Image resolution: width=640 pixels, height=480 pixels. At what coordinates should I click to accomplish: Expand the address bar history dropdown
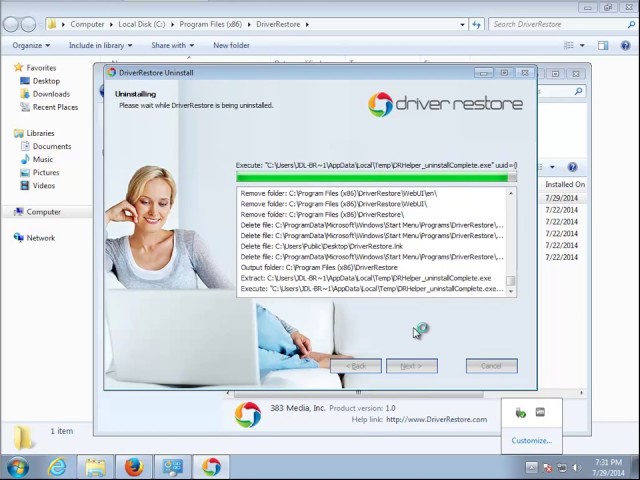coord(462,24)
